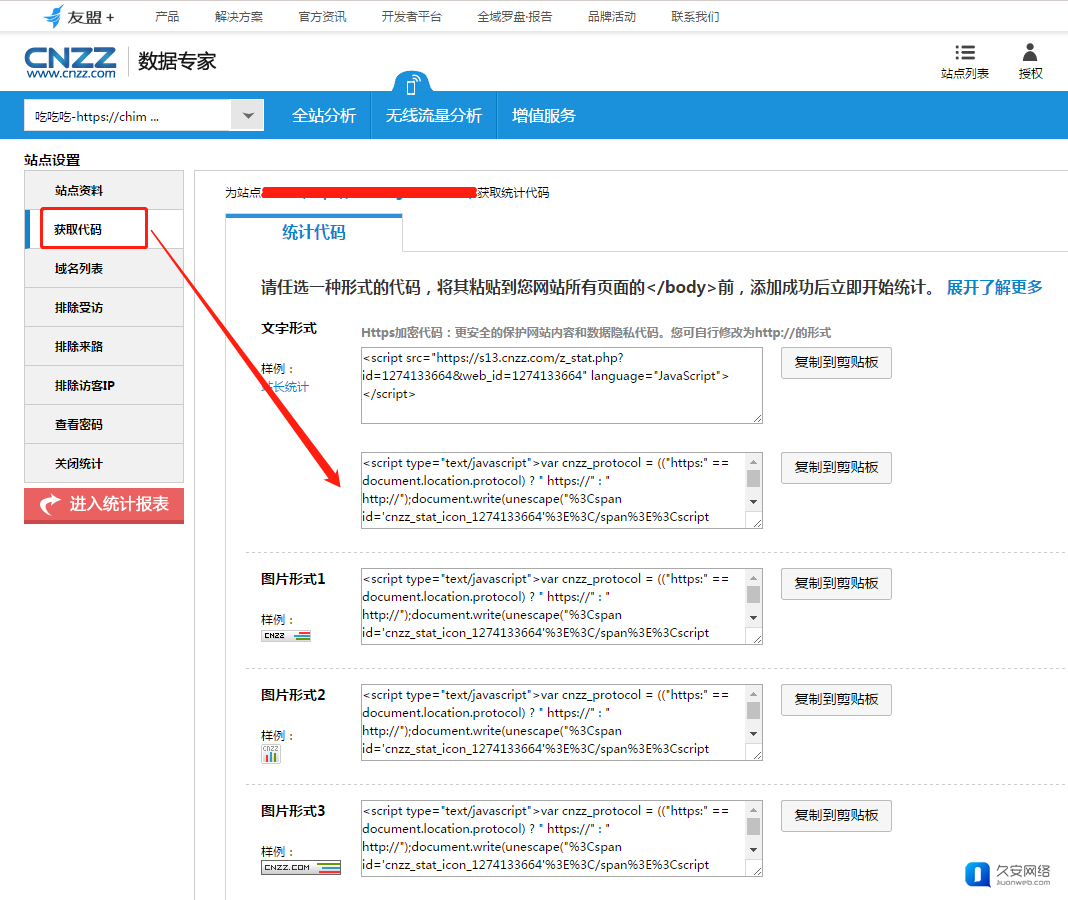Switch to the 增值服务 tab
Screen dimensions: 1068x900
click(x=544, y=116)
